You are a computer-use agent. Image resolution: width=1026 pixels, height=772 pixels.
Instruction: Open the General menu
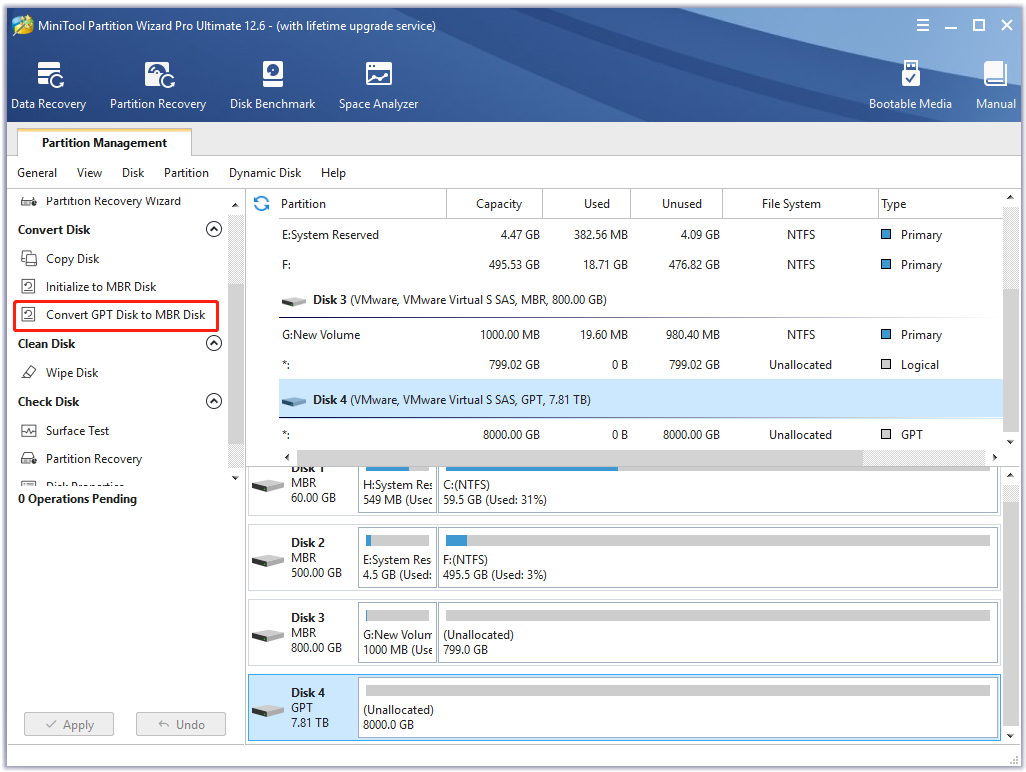37,173
